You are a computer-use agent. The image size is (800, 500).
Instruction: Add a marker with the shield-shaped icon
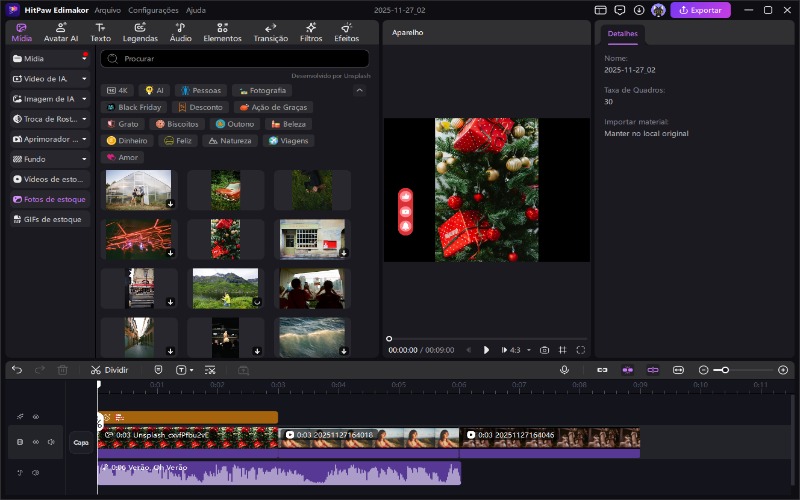[x=158, y=370]
